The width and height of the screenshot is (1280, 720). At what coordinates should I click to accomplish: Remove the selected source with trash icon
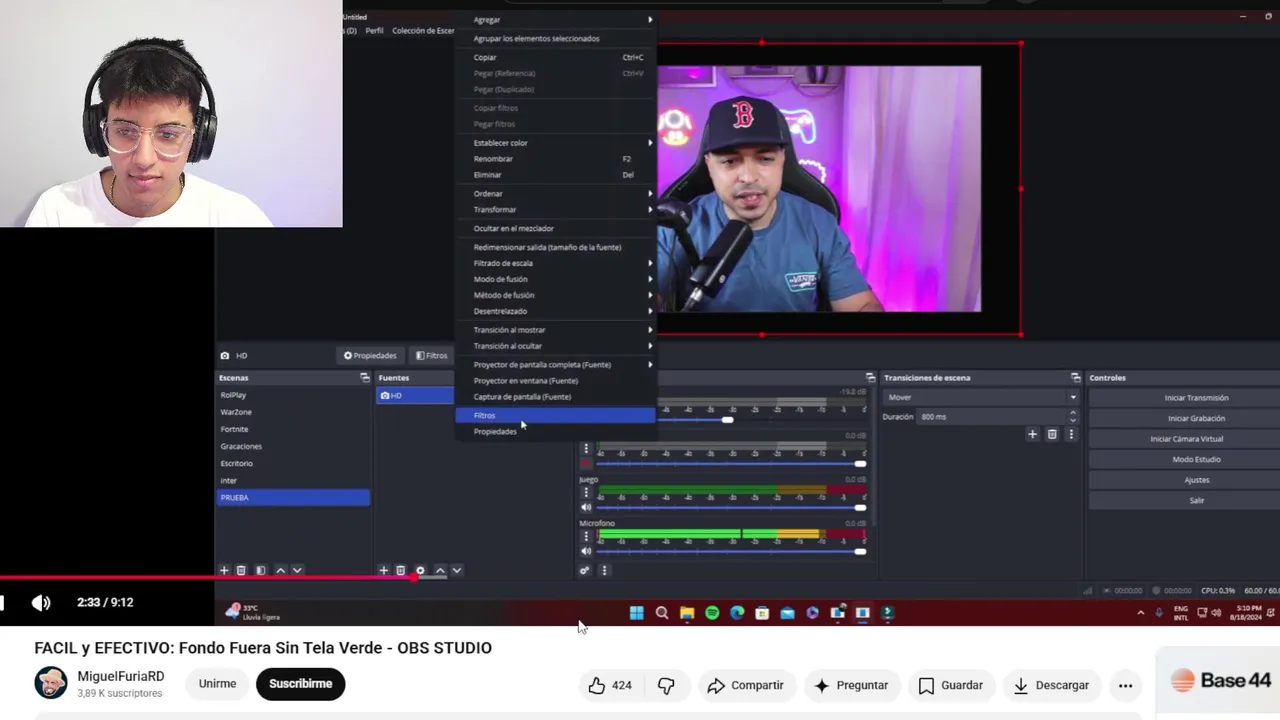(x=401, y=570)
